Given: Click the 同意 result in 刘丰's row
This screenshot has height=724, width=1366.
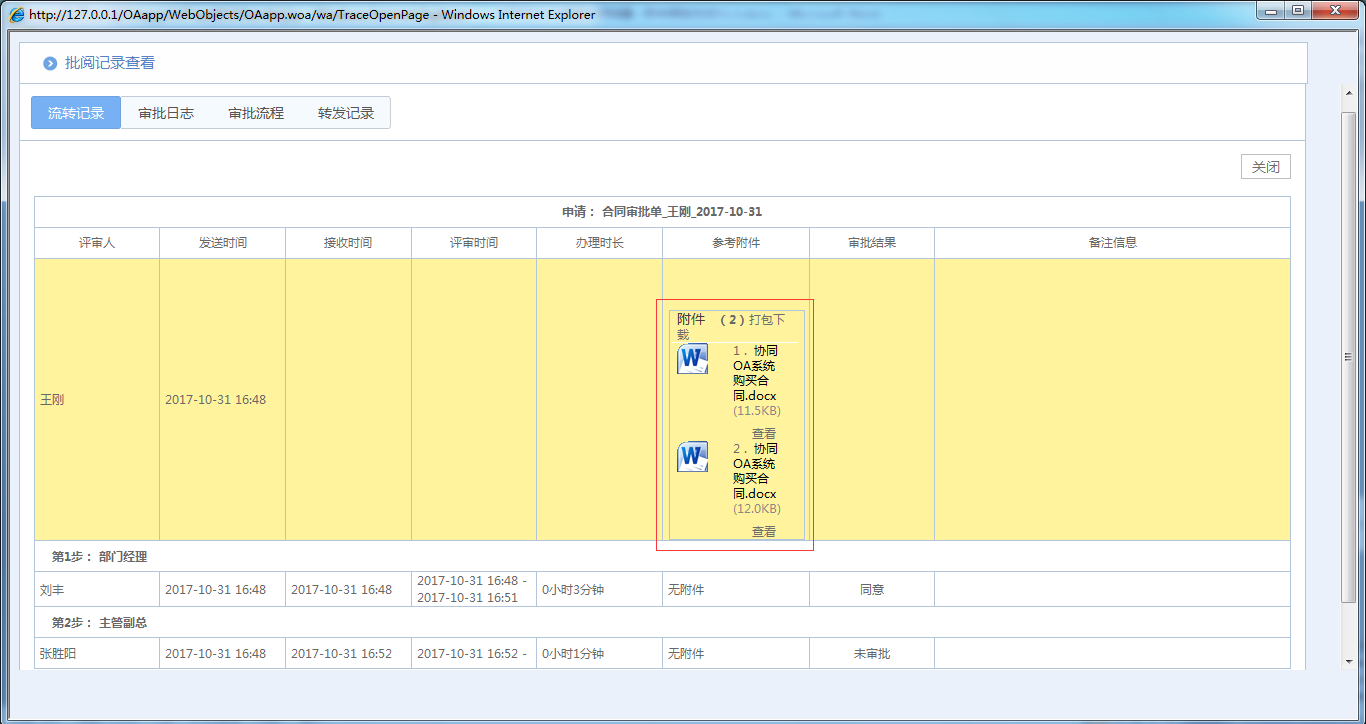Looking at the screenshot, I should click(x=872, y=590).
